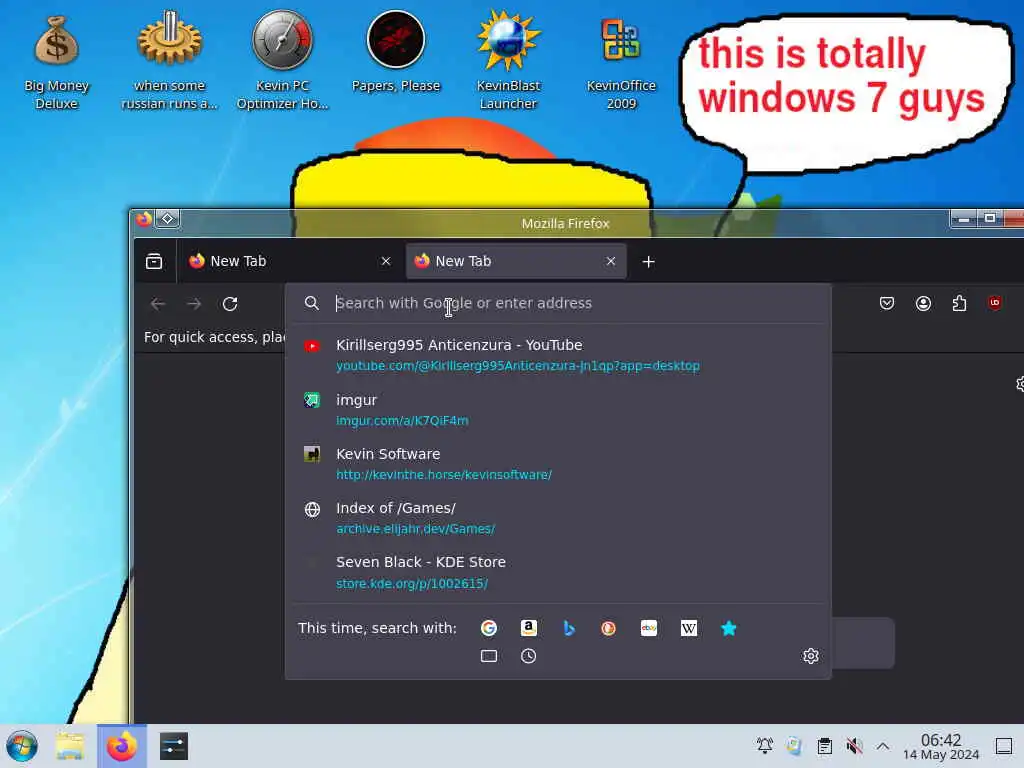Open the Windows 7 style Start menu
This screenshot has height=768, width=1024.
tap(22, 746)
